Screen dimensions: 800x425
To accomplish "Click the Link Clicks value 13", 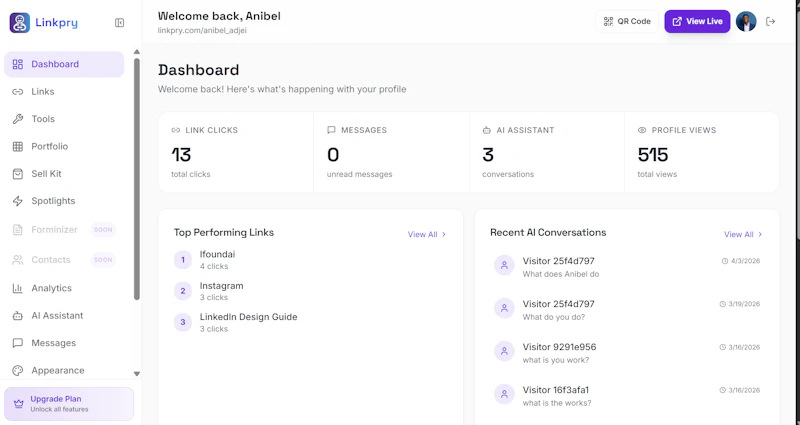I will (181, 155).
